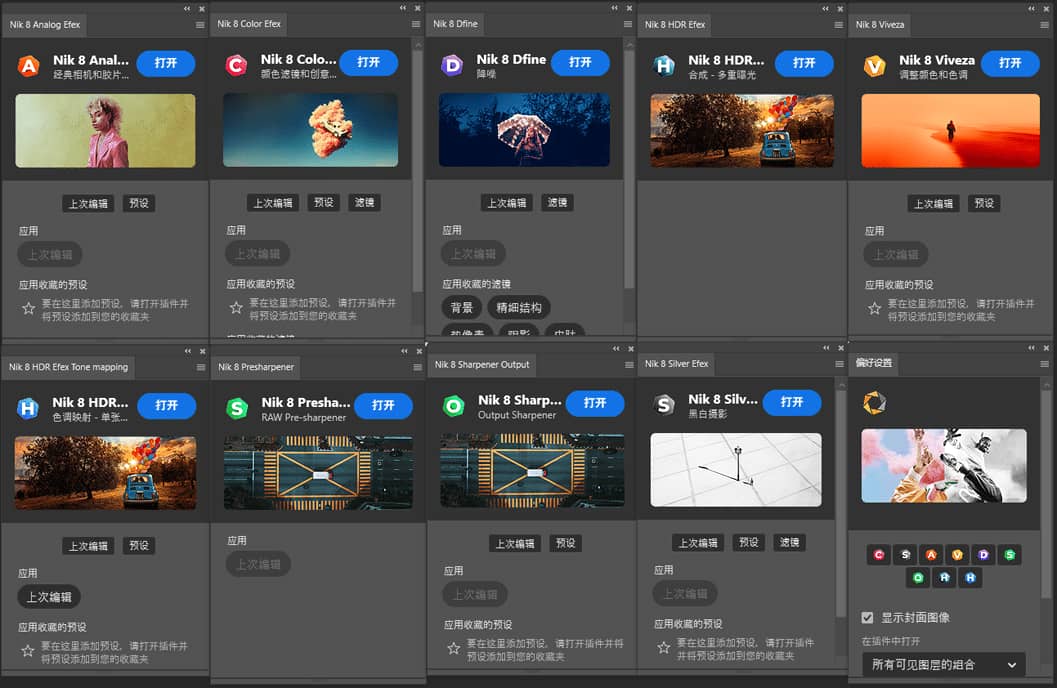Click the green S logo in Presharpener panel header
The image size is (1057, 688).
[x=237, y=408]
